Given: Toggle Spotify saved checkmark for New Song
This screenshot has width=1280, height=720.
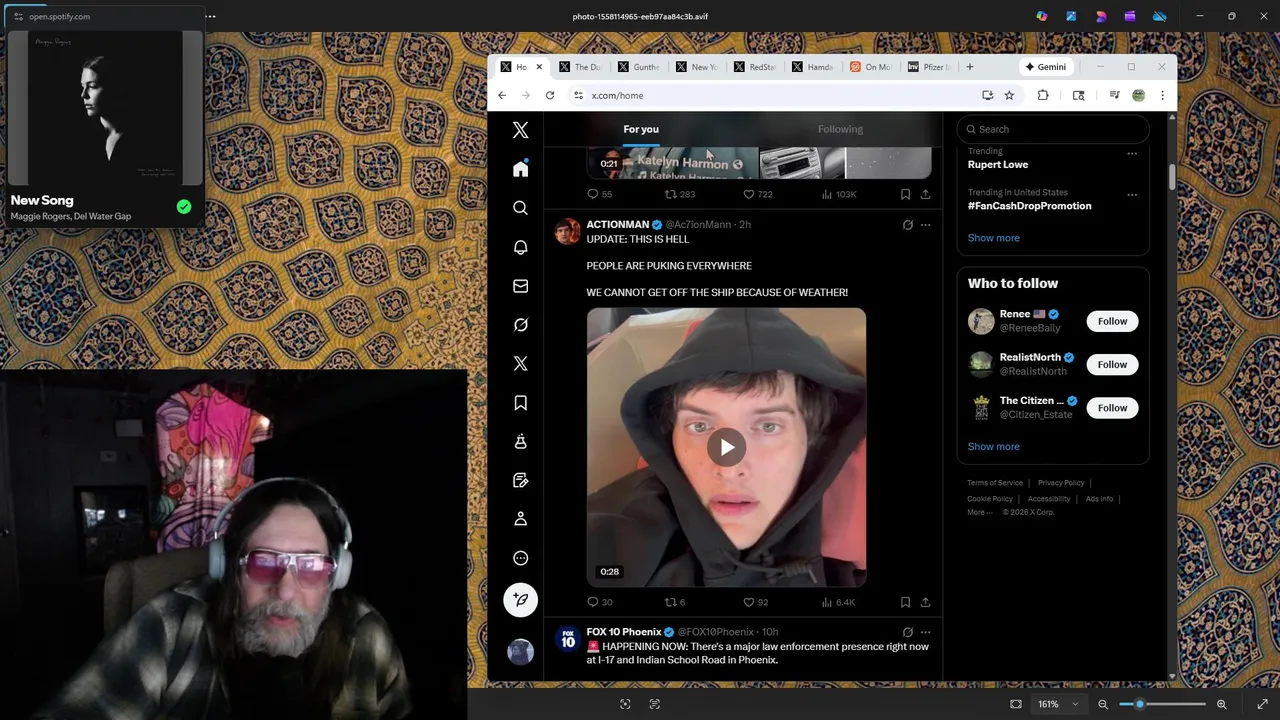Looking at the screenshot, I should point(184,207).
